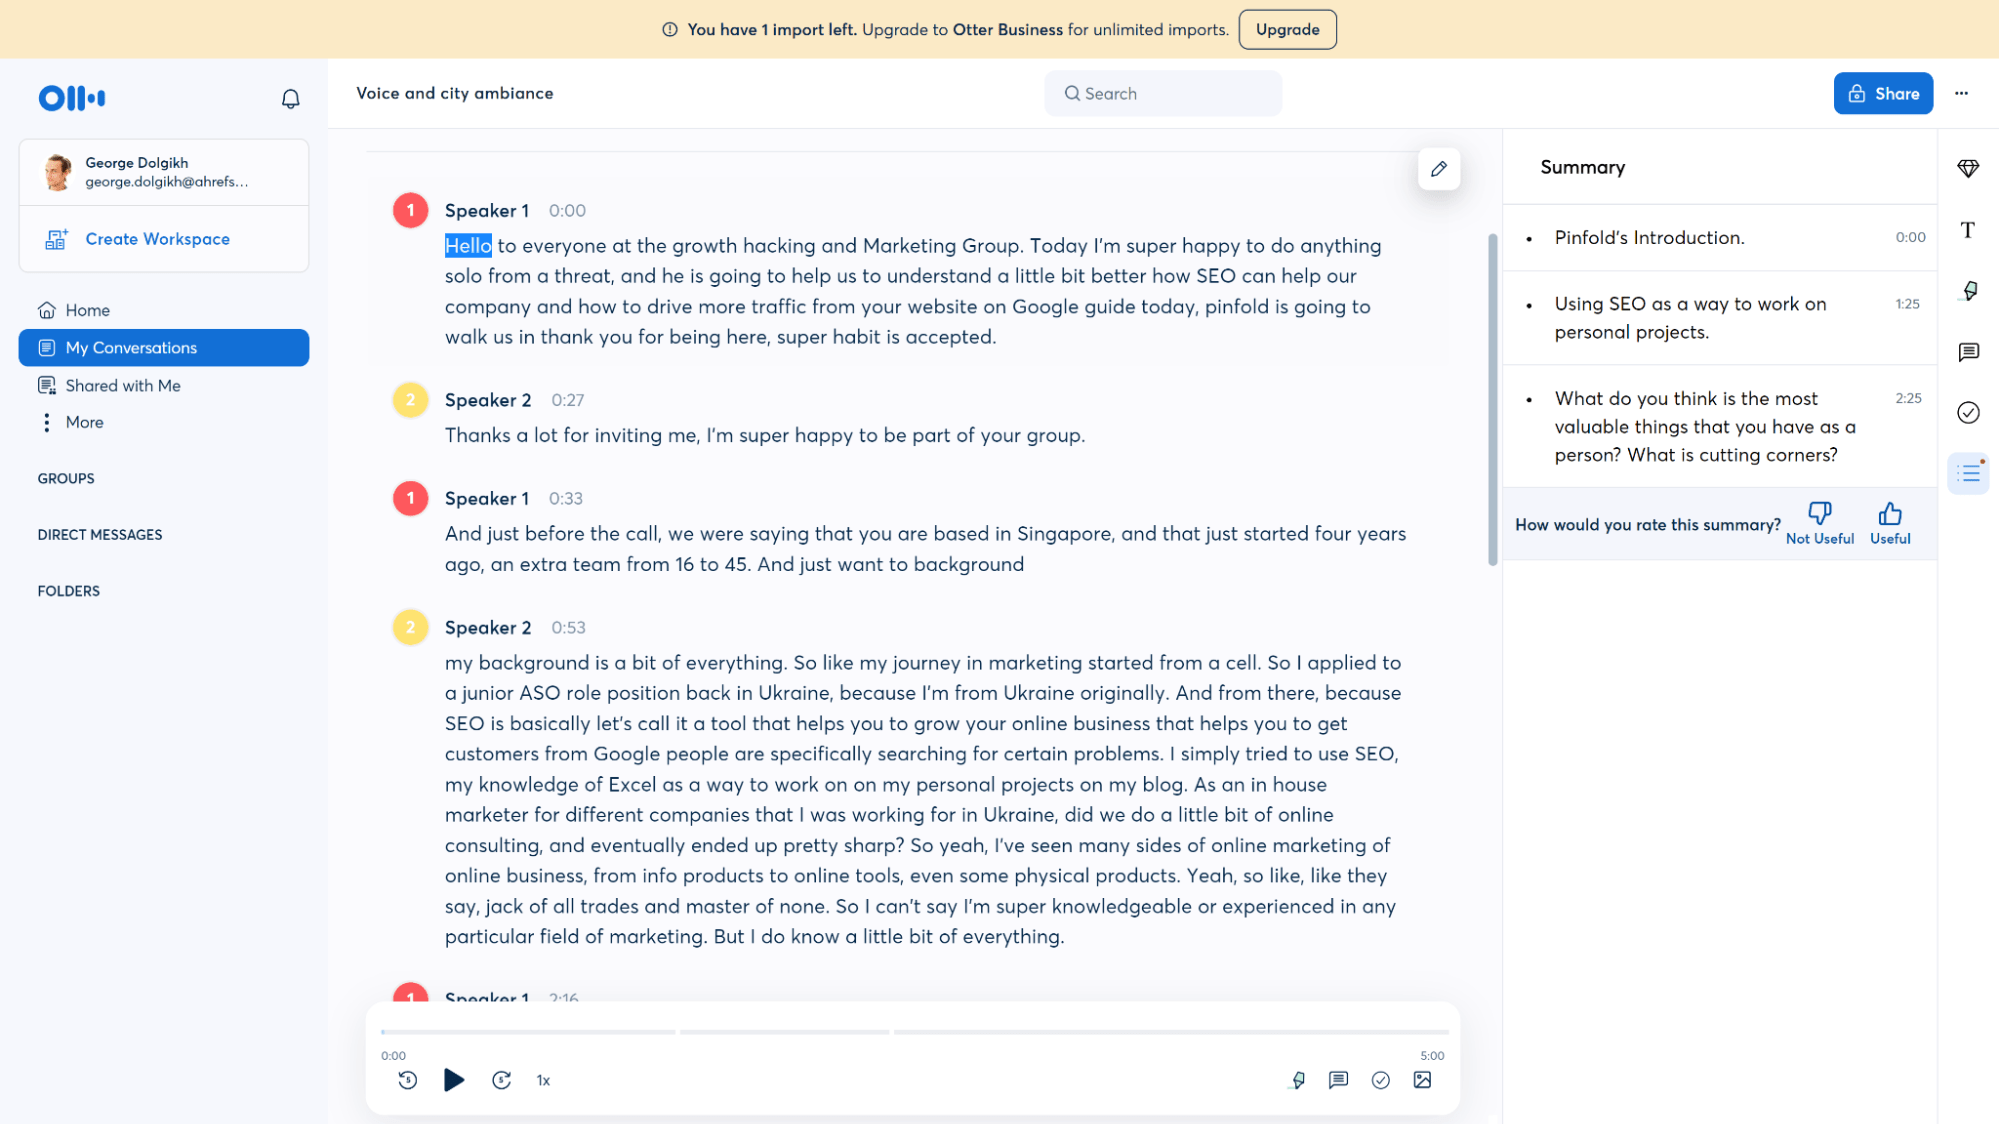This screenshot has width=1999, height=1125.
Task: Click the screenshot/image icon bottom toolbar
Action: pyautogui.click(x=1422, y=1080)
